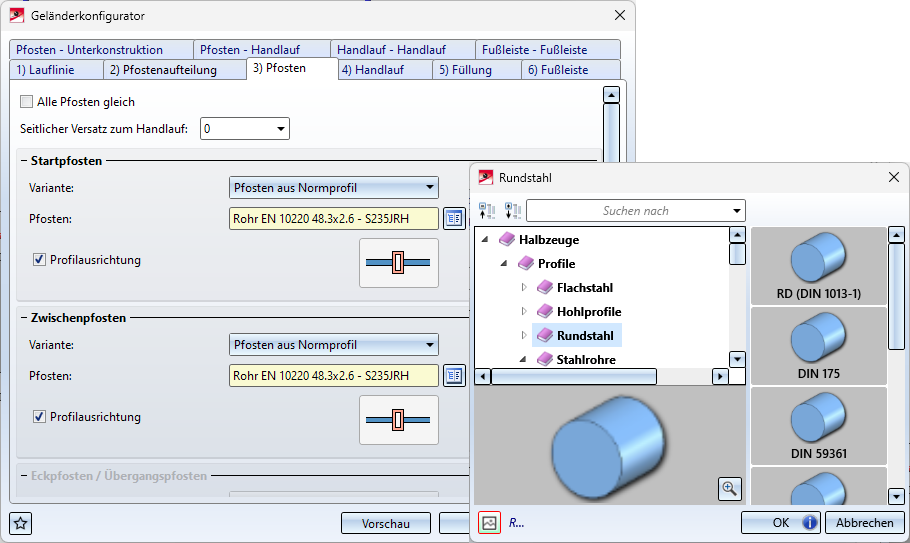The height and width of the screenshot is (543, 910).
Task: Click tree horizontal scrollbar right arrow
Action: click(720, 377)
